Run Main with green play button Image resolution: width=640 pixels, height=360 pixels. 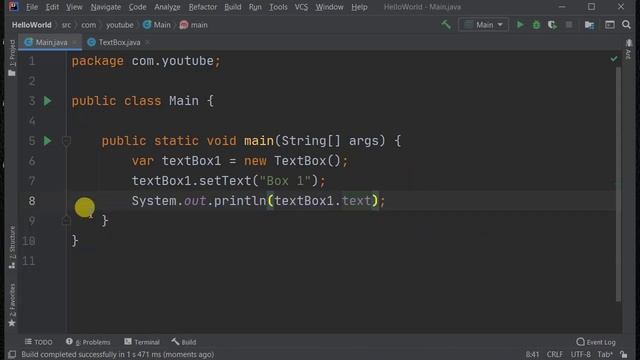(520, 25)
